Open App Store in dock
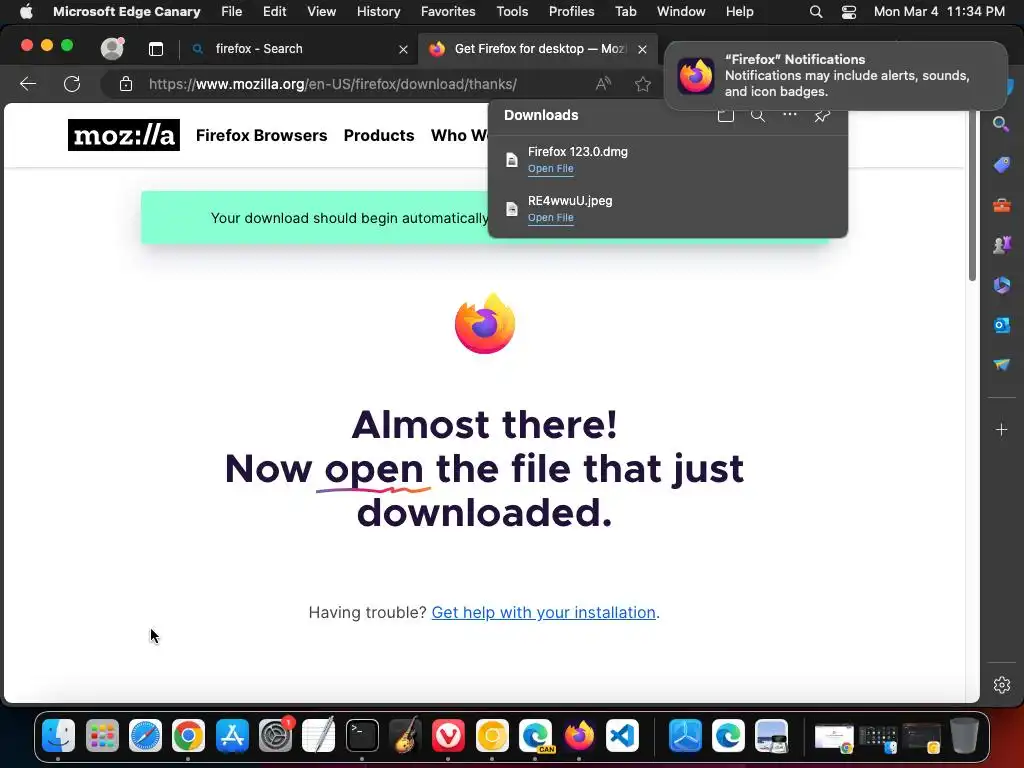Screen dimensions: 1024x768 232,736
